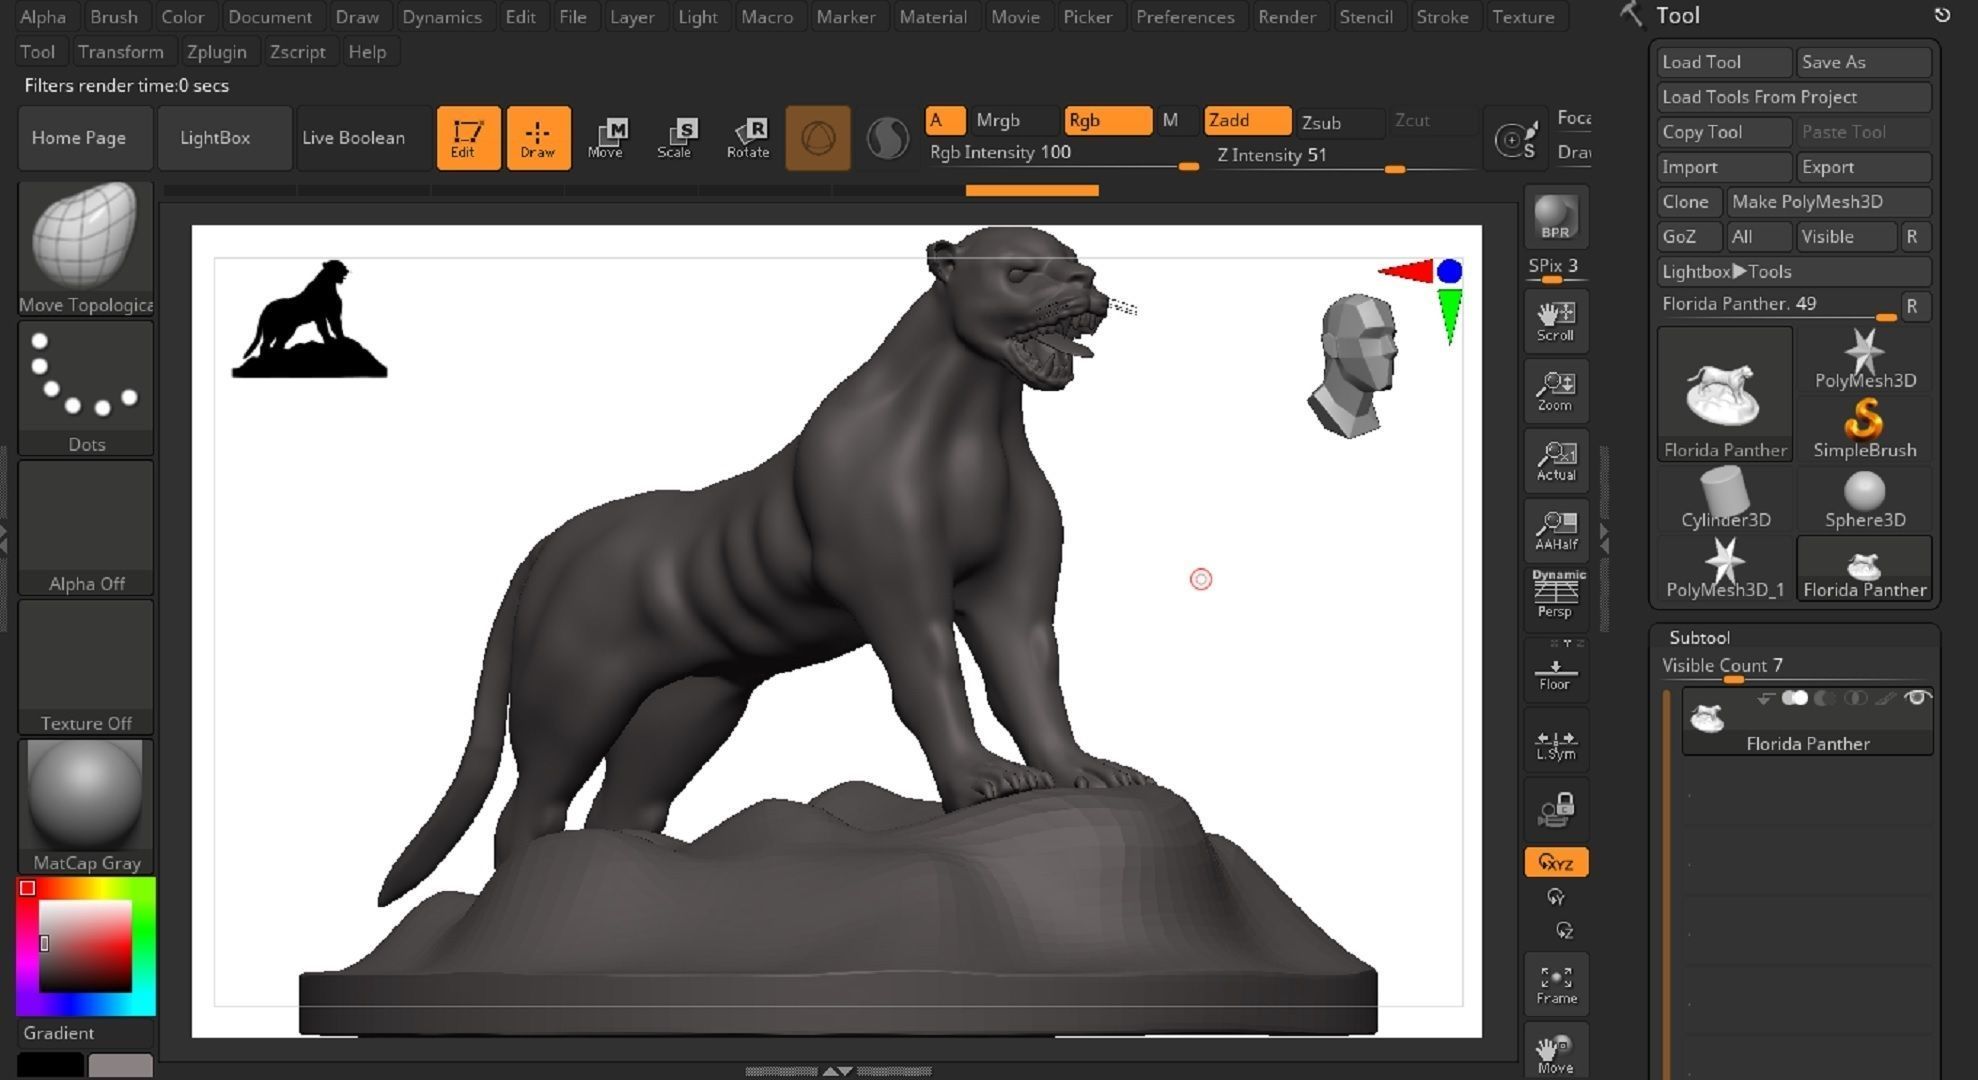
Task: Select the PolyMesh3D star tool icon
Action: tap(1865, 359)
